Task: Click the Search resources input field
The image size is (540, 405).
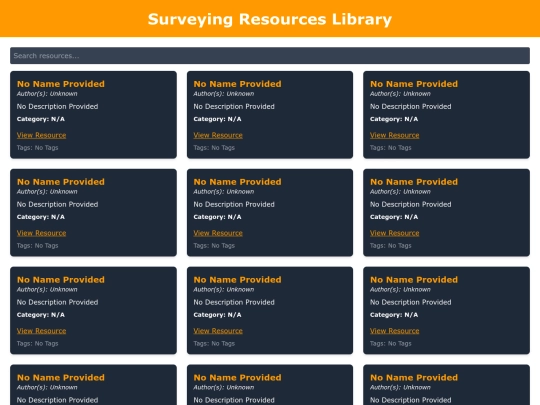Action: coord(270,55)
